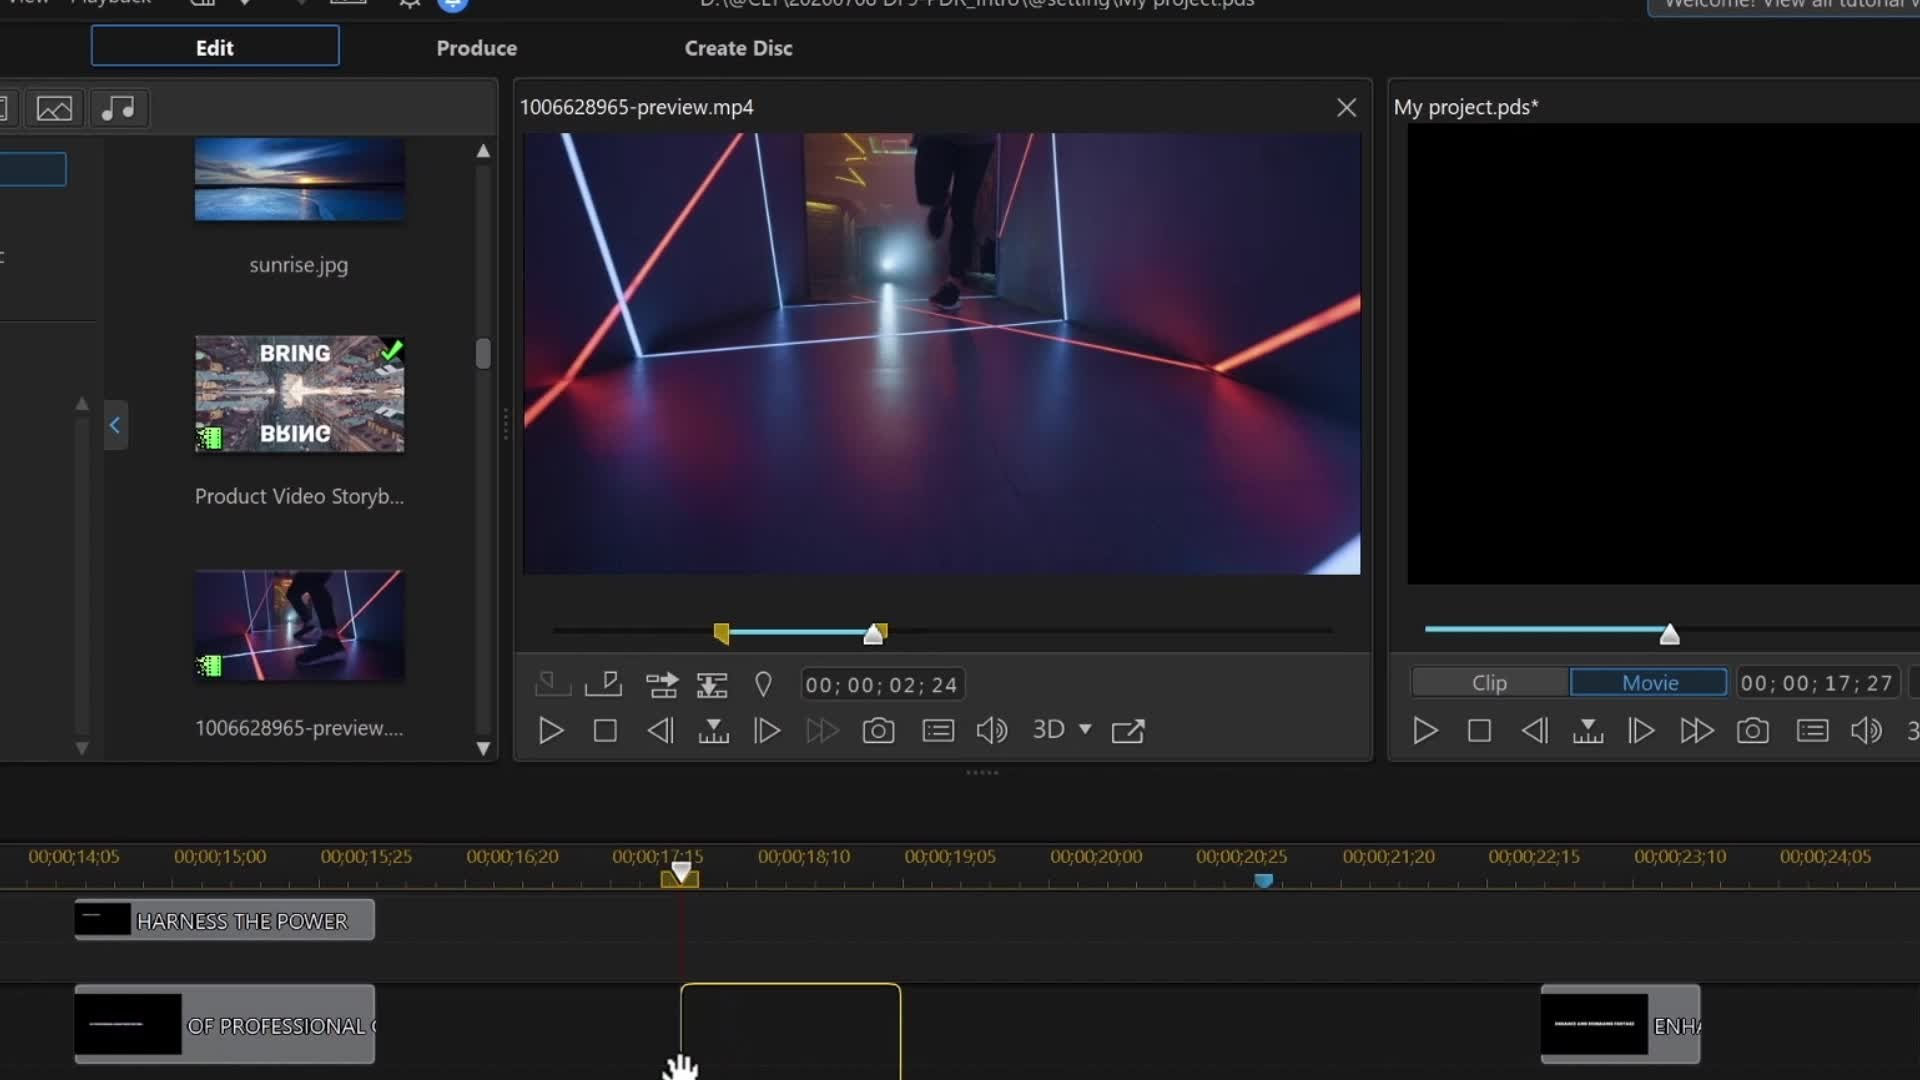This screenshot has height=1080, width=1920.
Task: Undock the clip preview window
Action: point(1128,731)
